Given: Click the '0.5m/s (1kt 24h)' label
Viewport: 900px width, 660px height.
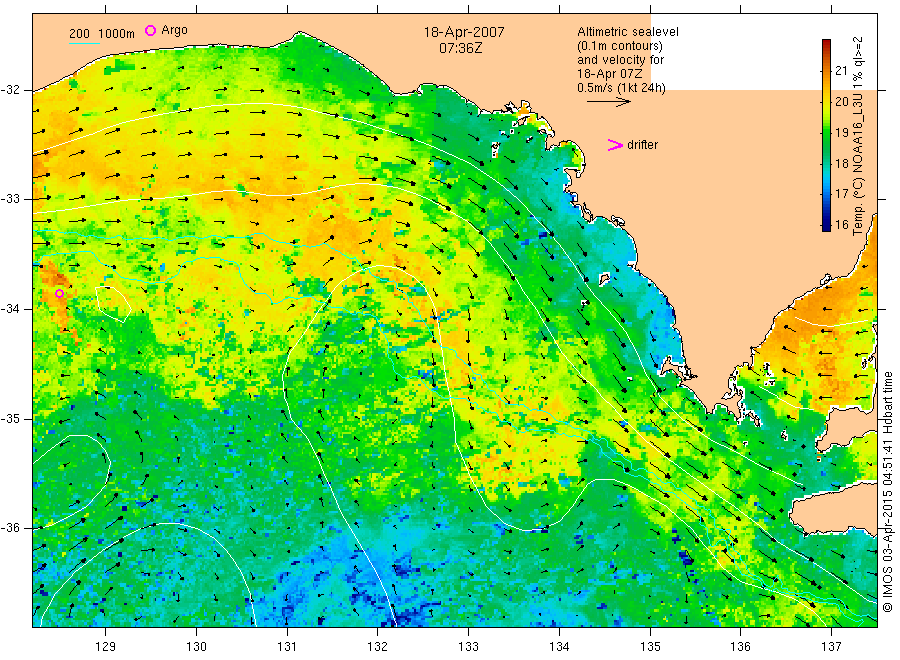Looking at the screenshot, I should [x=621, y=88].
